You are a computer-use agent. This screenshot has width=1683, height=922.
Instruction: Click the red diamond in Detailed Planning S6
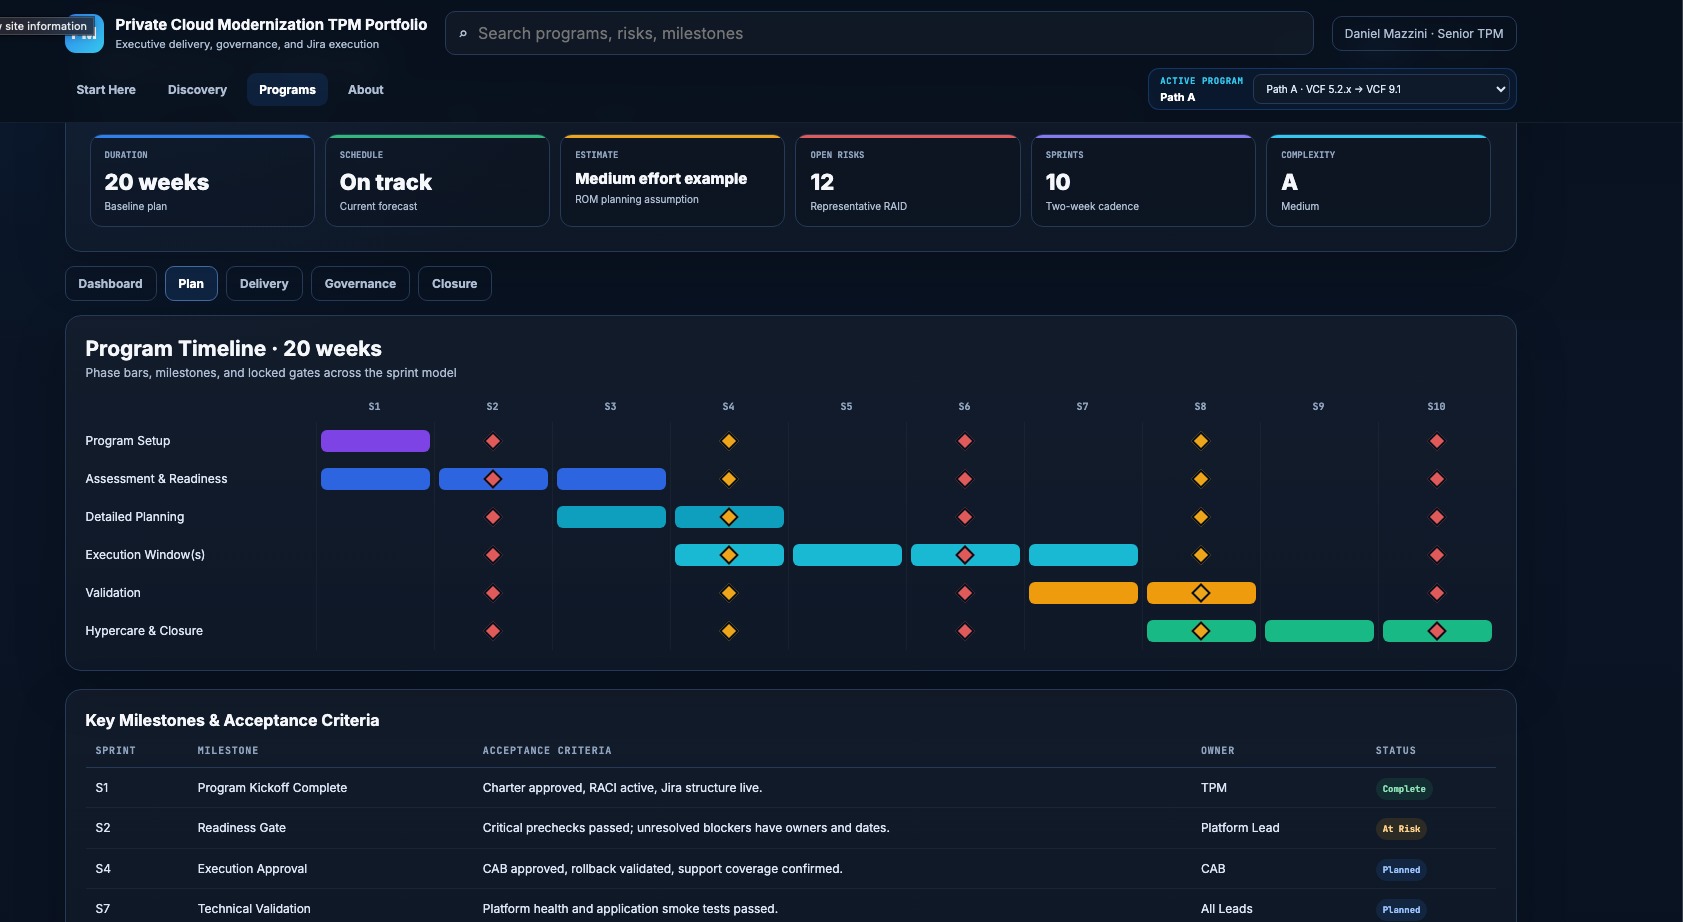pos(965,517)
